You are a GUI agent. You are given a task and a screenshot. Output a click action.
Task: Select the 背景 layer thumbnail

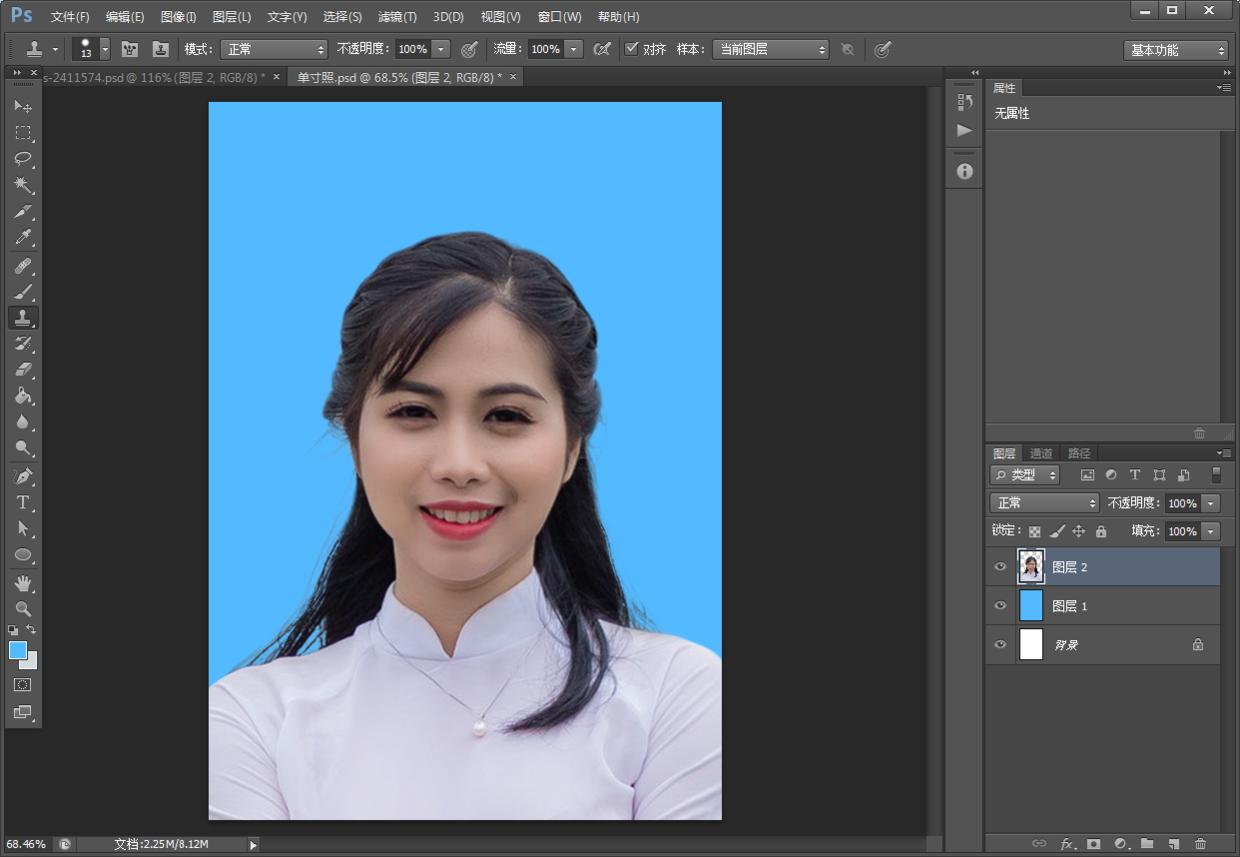coord(1031,645)
